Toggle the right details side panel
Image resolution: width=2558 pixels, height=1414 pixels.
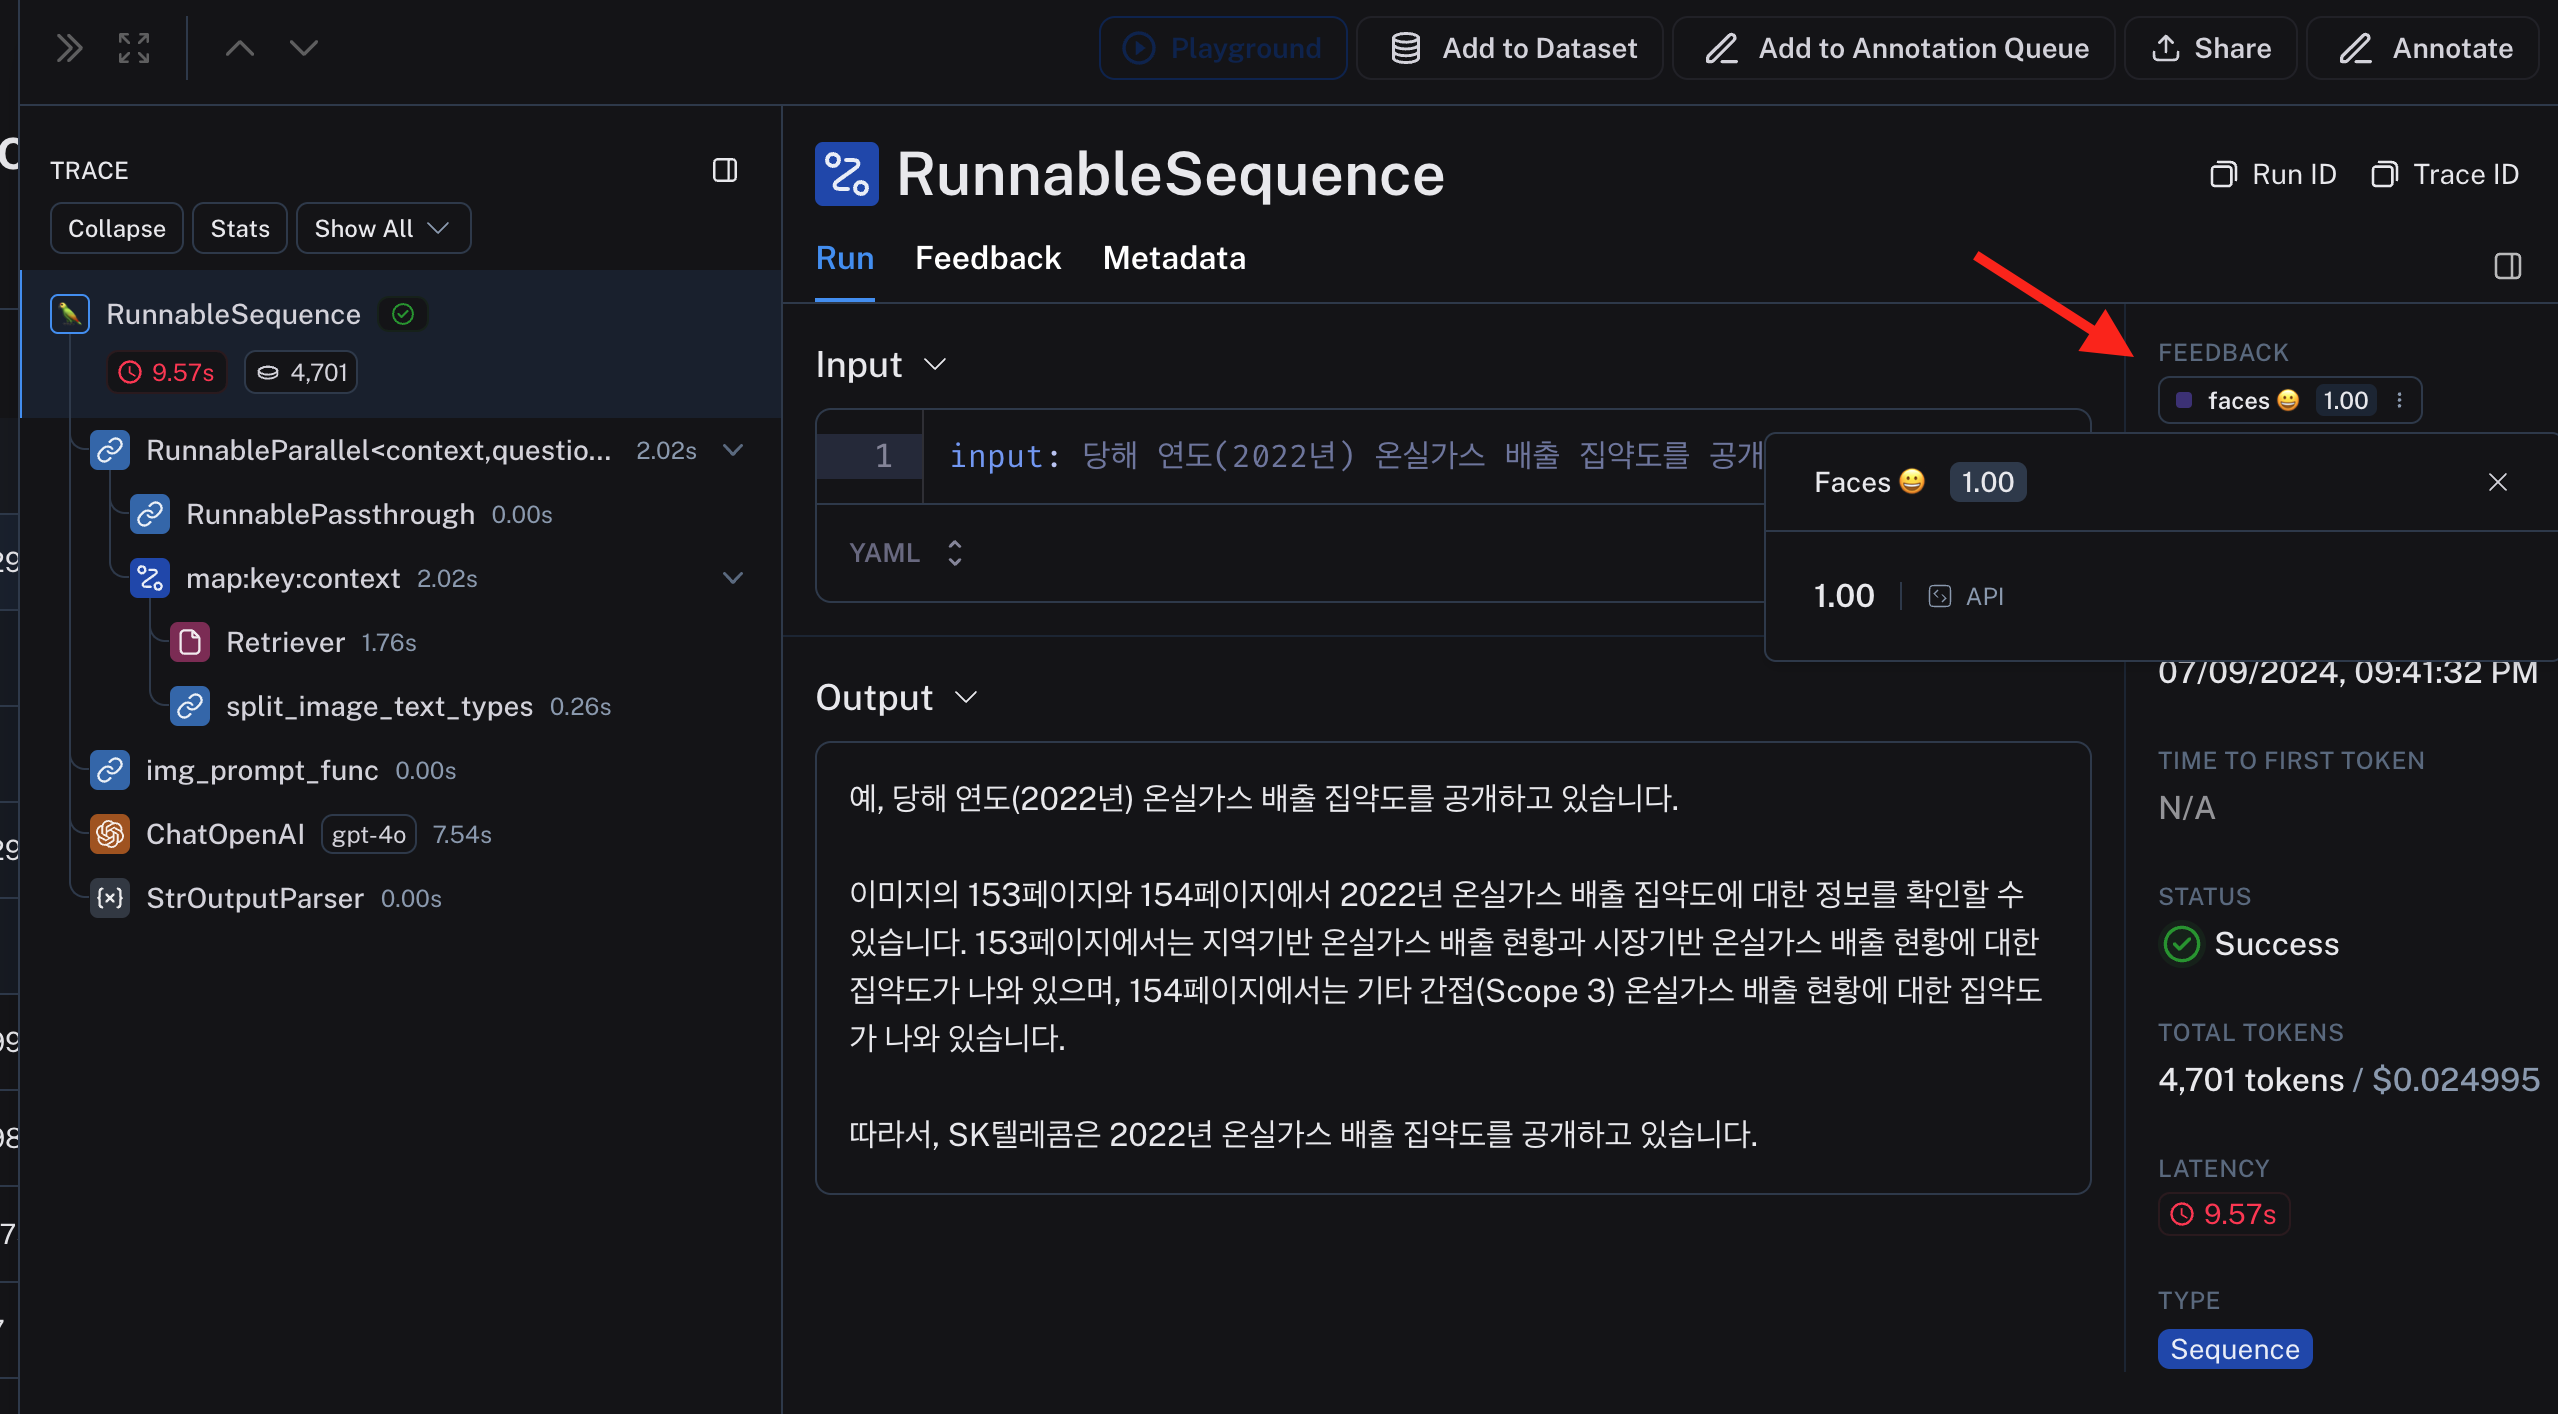pos(2507,266)
